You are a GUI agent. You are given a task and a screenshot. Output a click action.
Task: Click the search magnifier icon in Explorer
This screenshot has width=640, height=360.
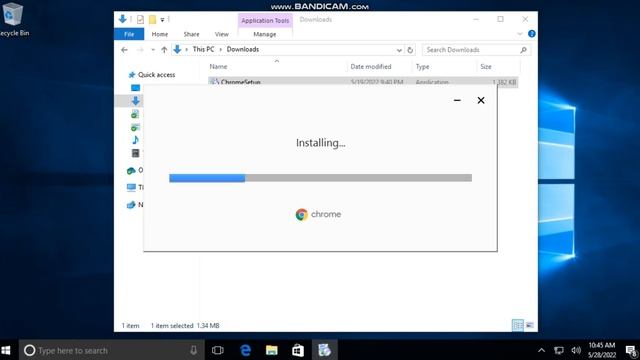click(x=523, y=50)
